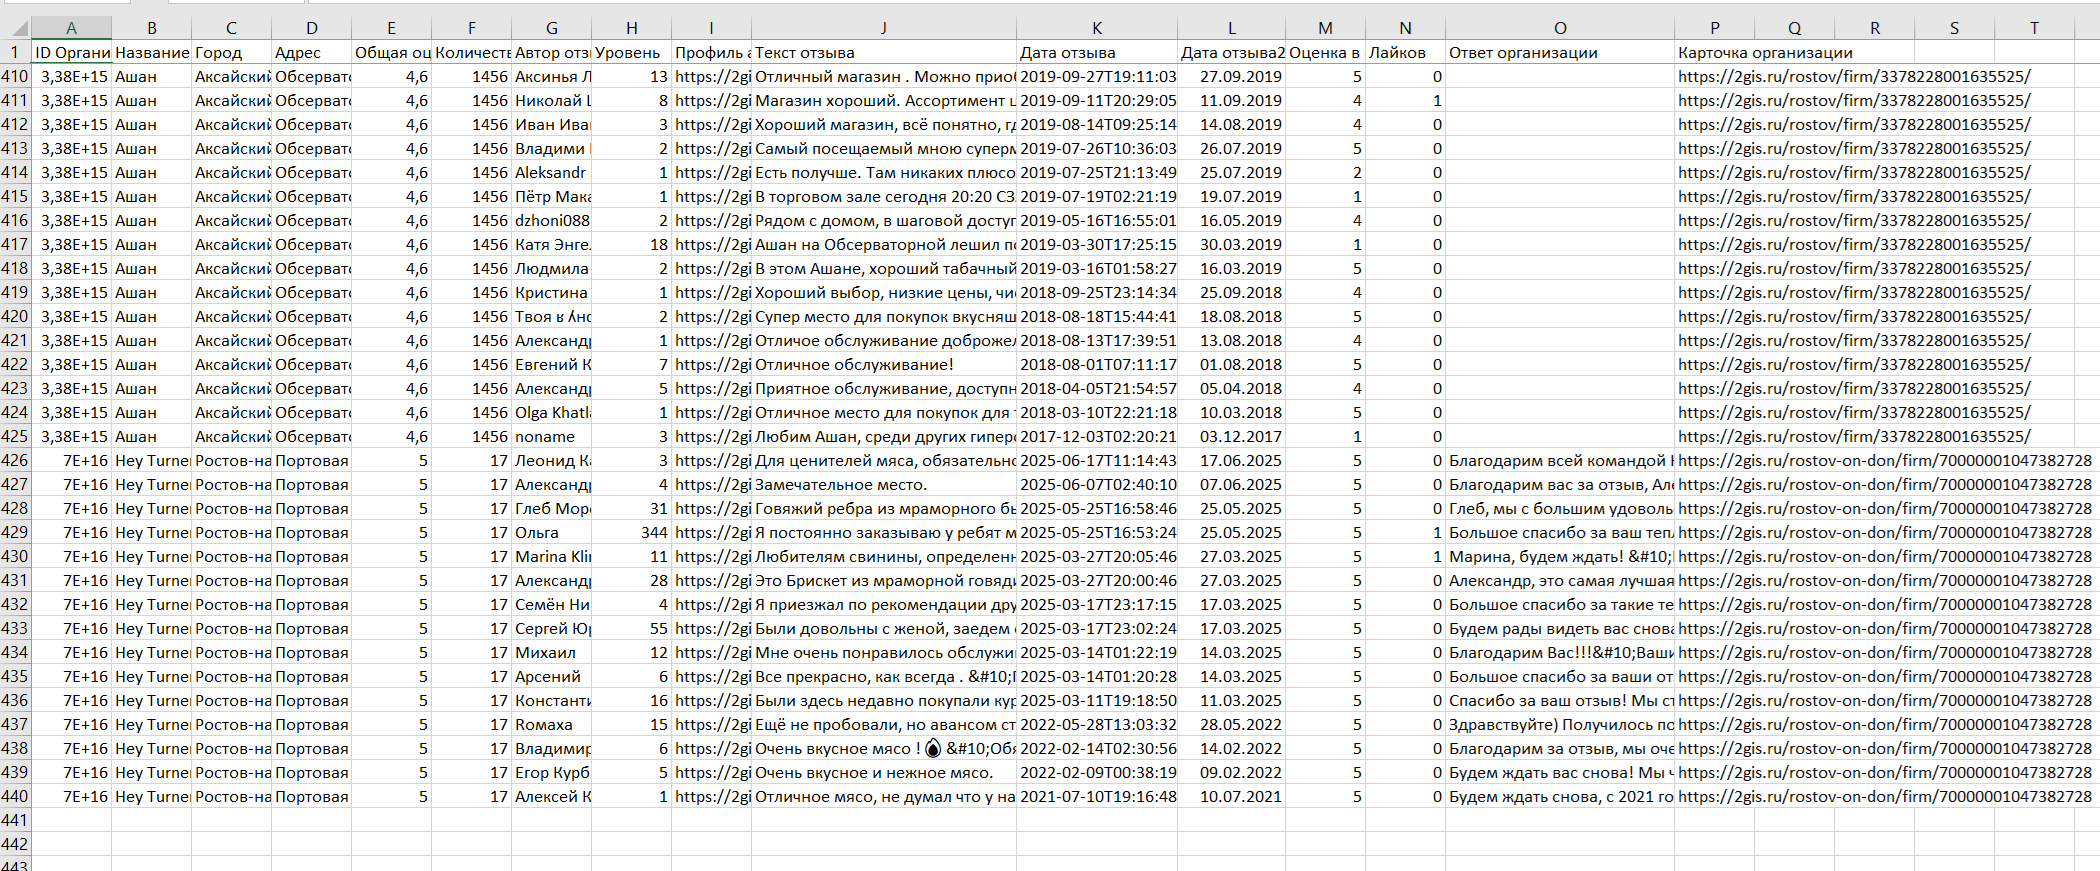This screenshot has width=2100, height=871.
Task: Select author cell 'Aleksandr'
Action: pyautogui.click(x=551, y=172)
